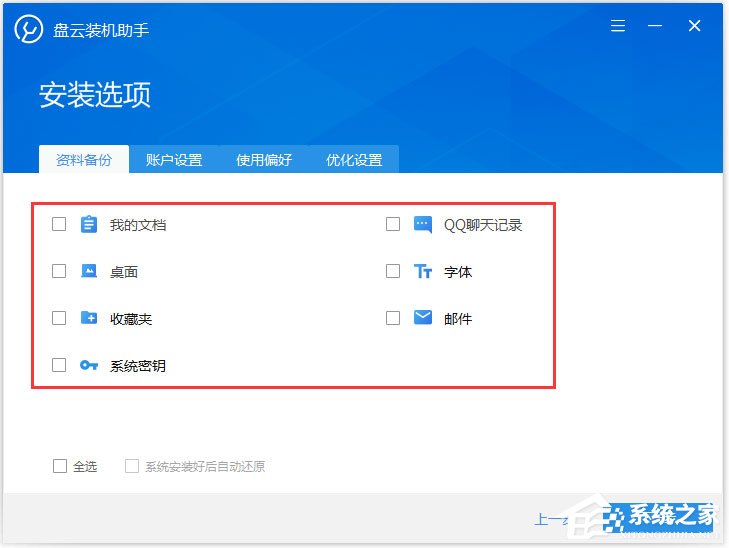Open the hamburger menu in title bar
The image size is (729, 548).
[618, 26]
